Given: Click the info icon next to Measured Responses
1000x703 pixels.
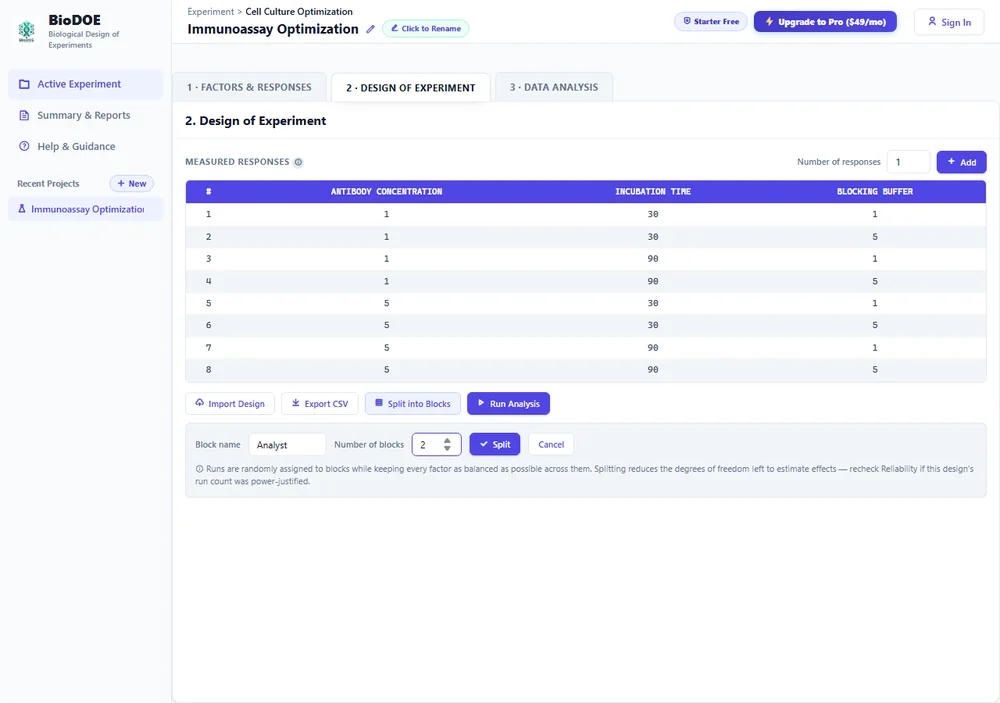Looking at the screenshot, I should 298,162.
